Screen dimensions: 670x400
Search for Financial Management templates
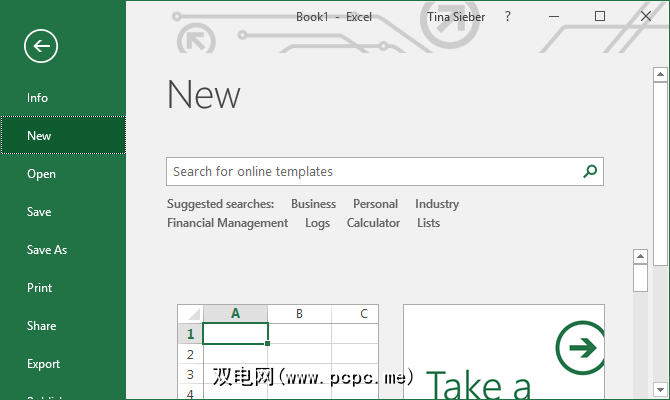pos(227,223)
